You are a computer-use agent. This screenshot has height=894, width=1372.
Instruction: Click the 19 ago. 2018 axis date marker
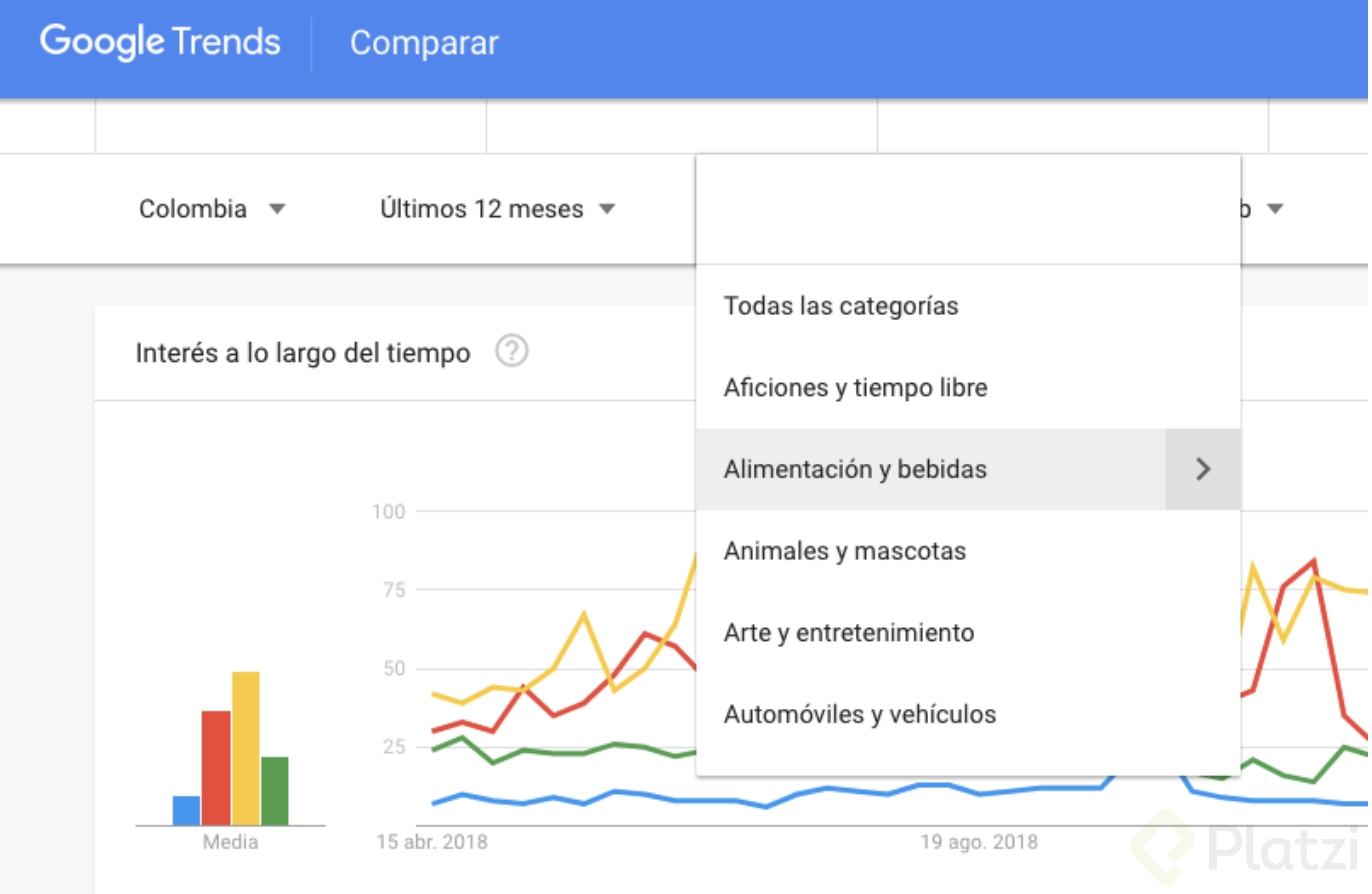pyautogui.click(x=979, y=842)
